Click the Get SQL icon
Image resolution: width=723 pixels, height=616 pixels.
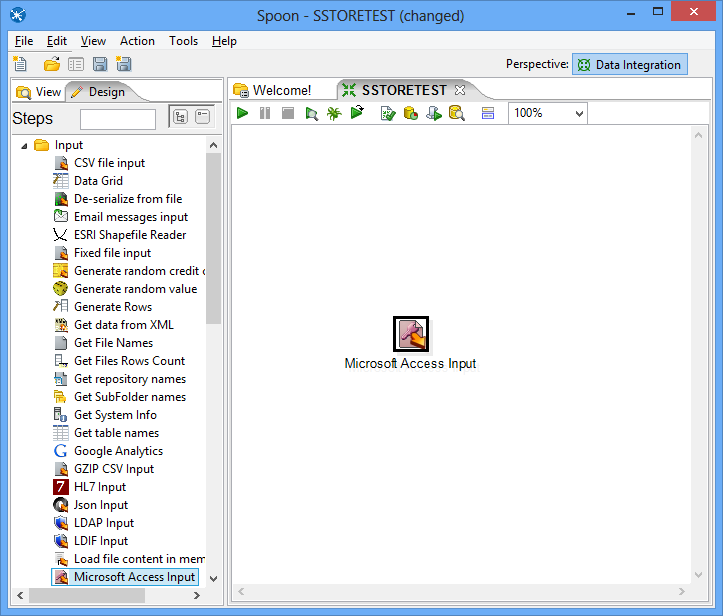pyautogui.click(x=434, y=113)
